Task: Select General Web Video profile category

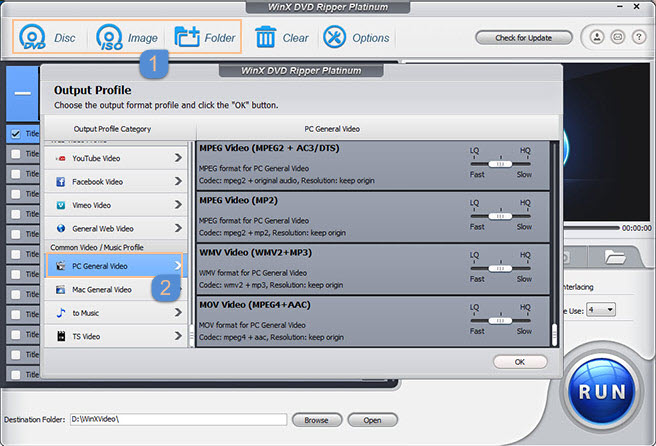Action: tap(116, 228)
